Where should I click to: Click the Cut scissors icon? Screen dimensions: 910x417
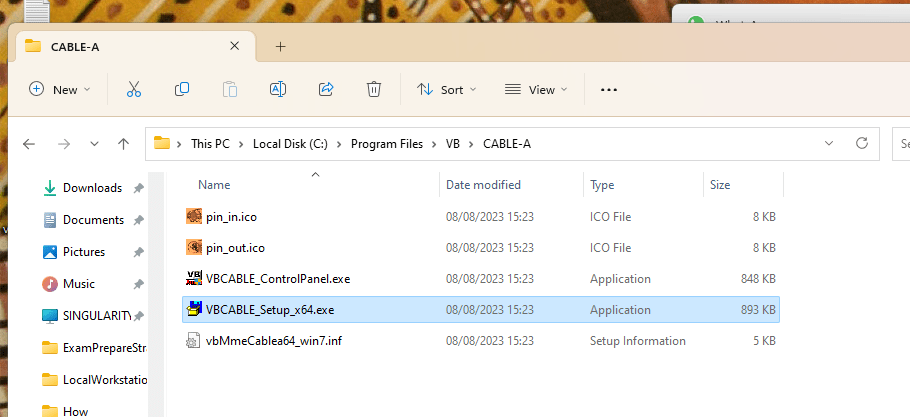[x=133, y=89]
